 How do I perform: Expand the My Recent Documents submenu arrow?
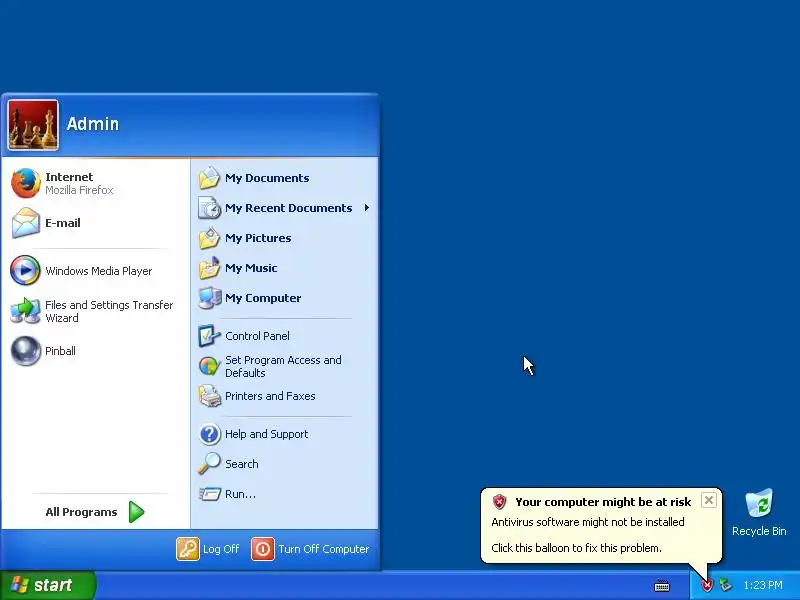pyautogui.click(x=366, y=208)
